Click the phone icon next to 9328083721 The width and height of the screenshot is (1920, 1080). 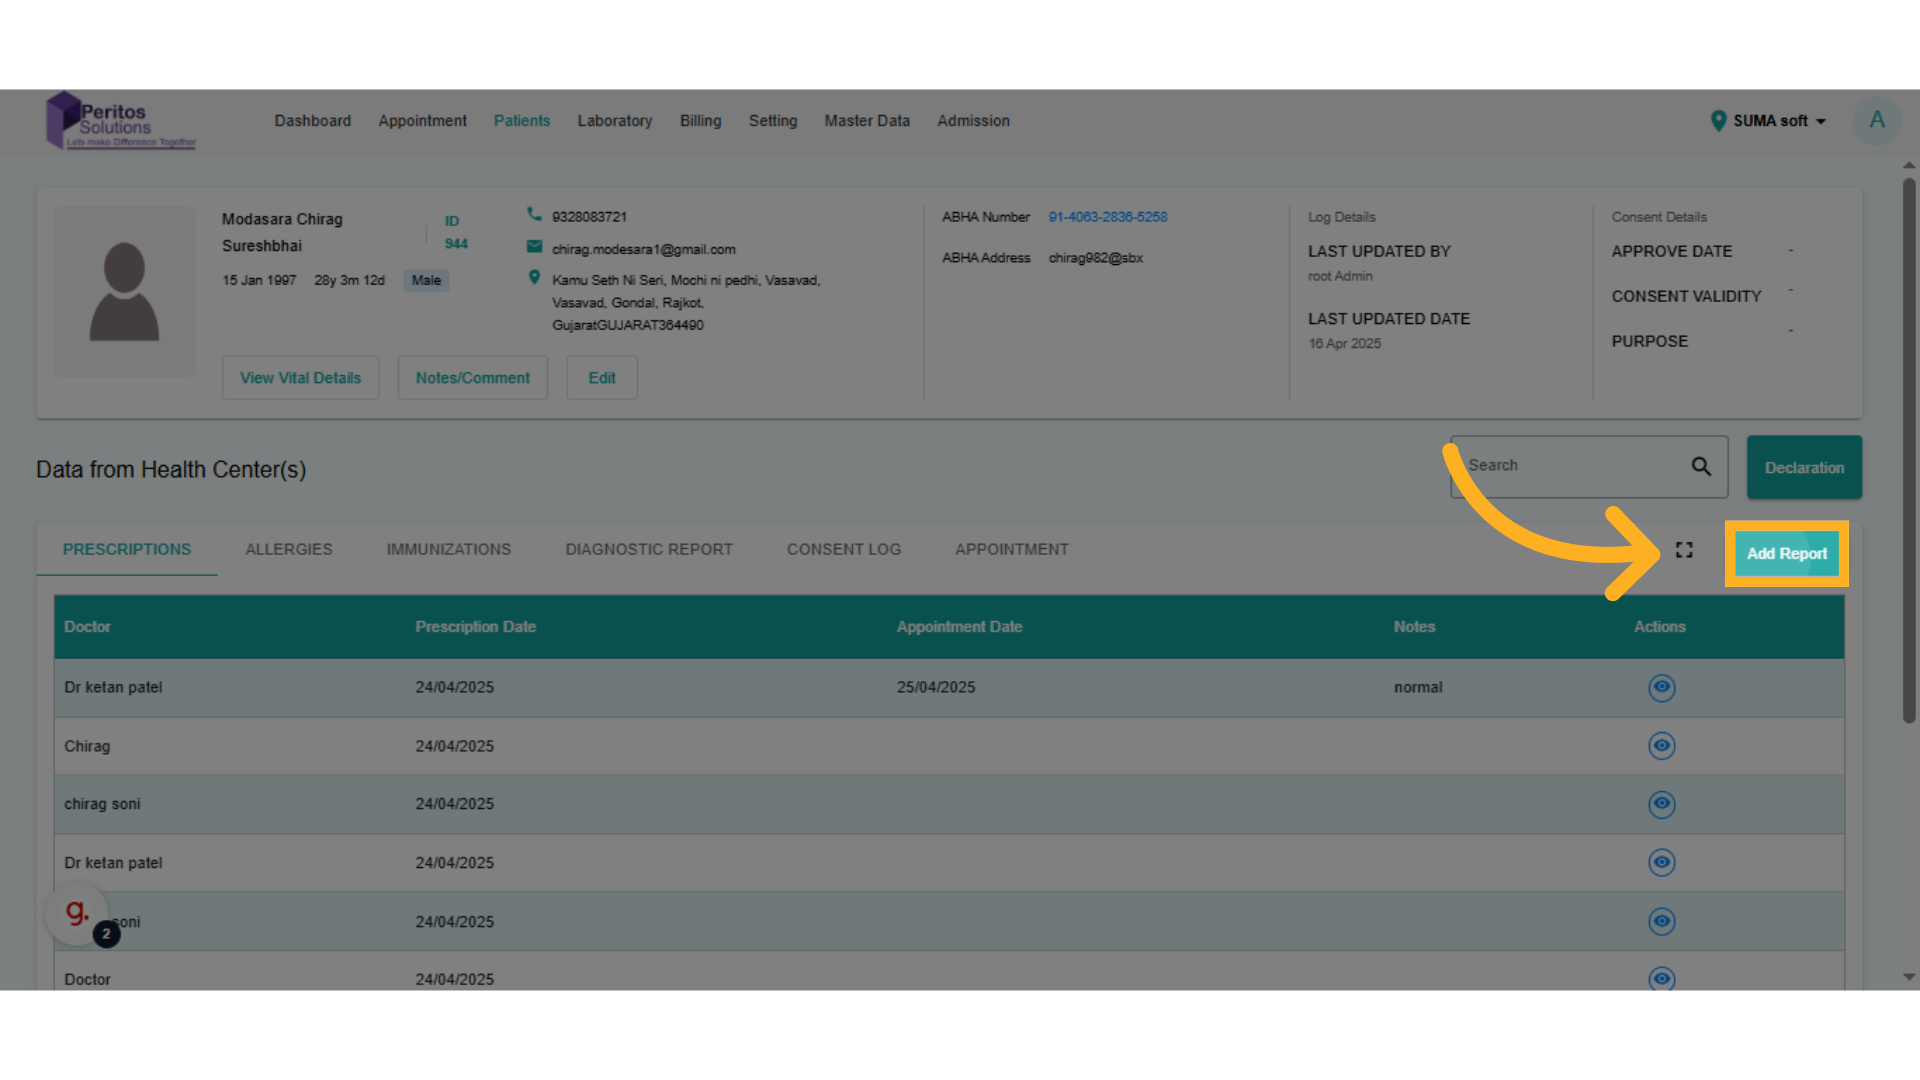[x=534, y=215]
